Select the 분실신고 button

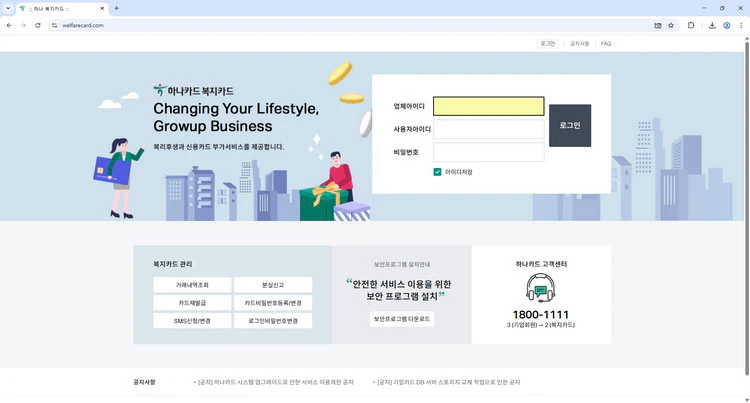point(273,285)
